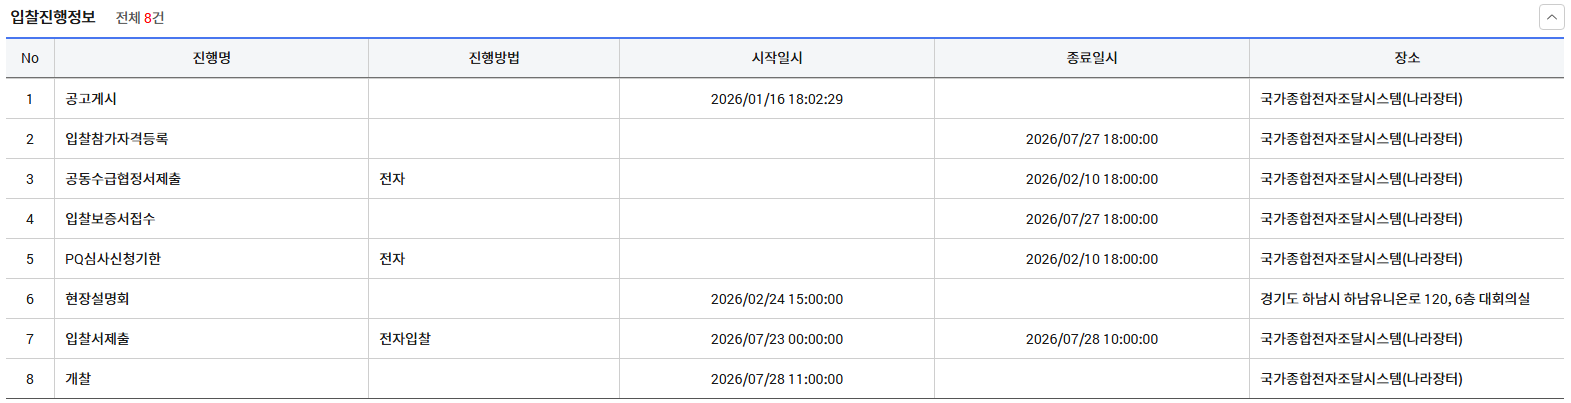Click the 종료일시 column header
1571x403 pixels.
1092,58
